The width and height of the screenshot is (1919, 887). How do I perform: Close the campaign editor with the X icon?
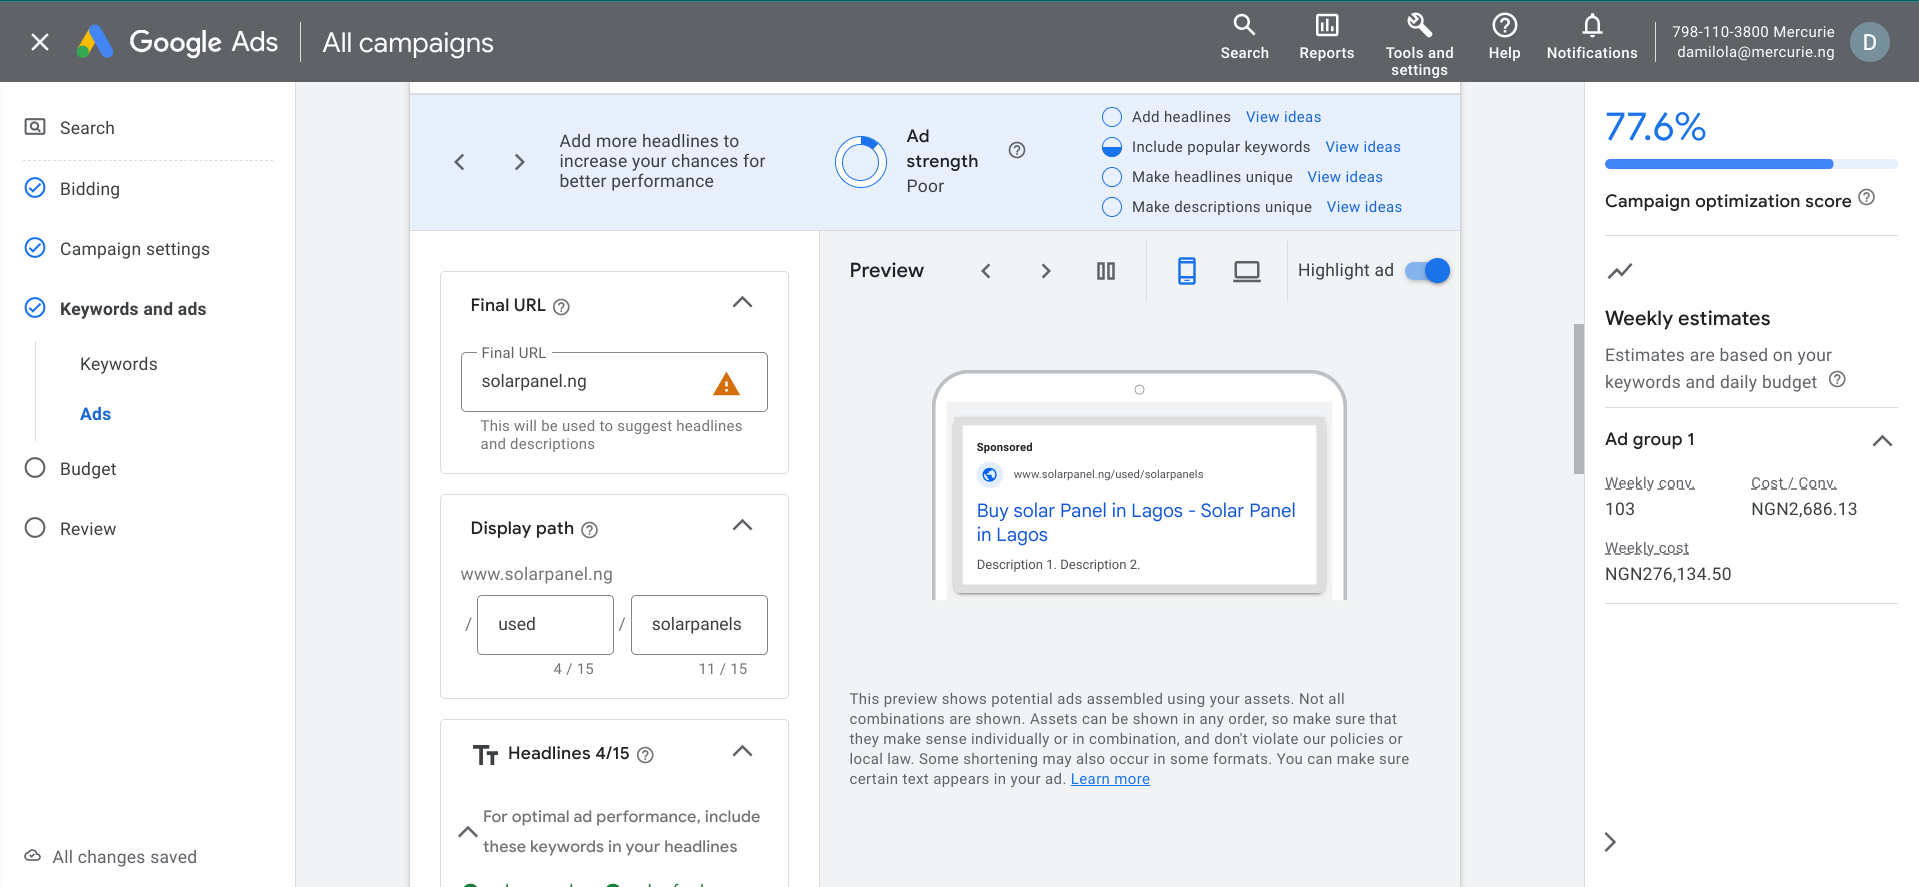(40, 42)
